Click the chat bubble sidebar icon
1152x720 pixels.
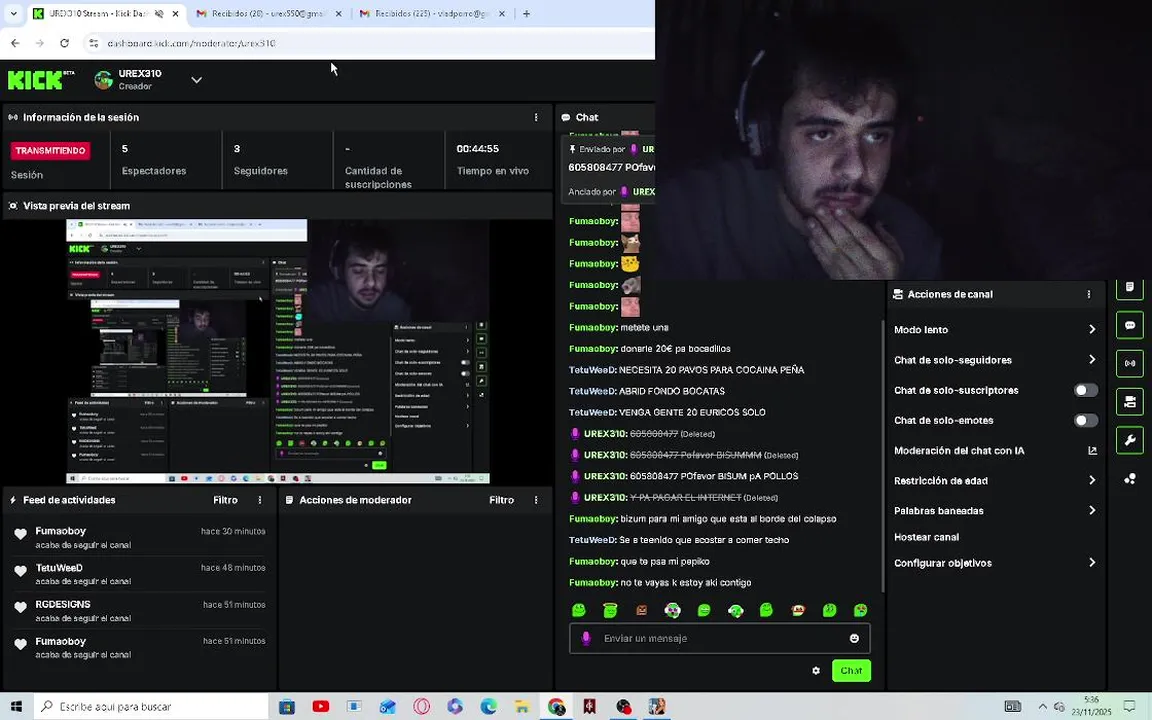(1129, 325)
